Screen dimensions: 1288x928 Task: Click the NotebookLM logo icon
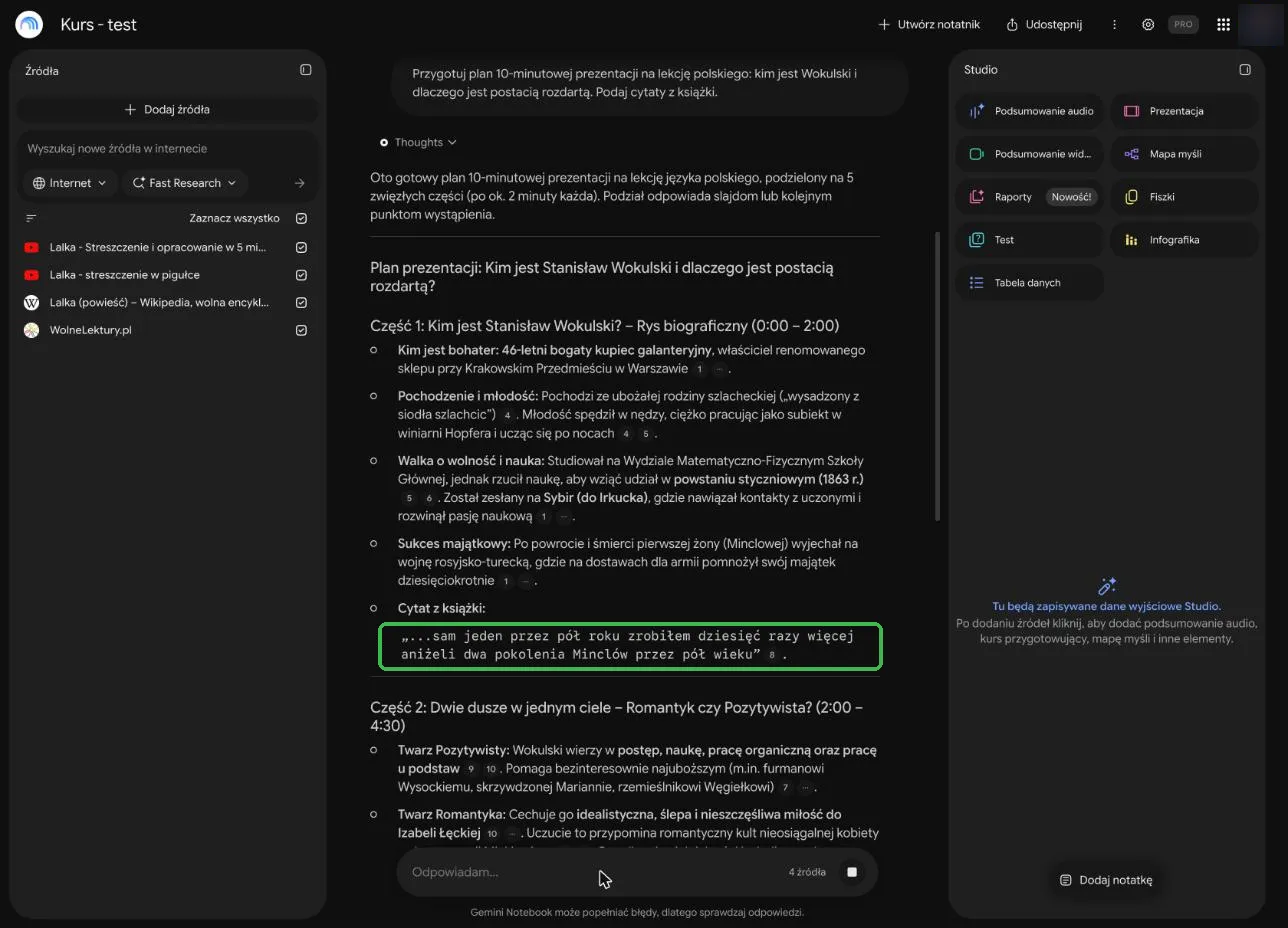click(x=29, y=24)
